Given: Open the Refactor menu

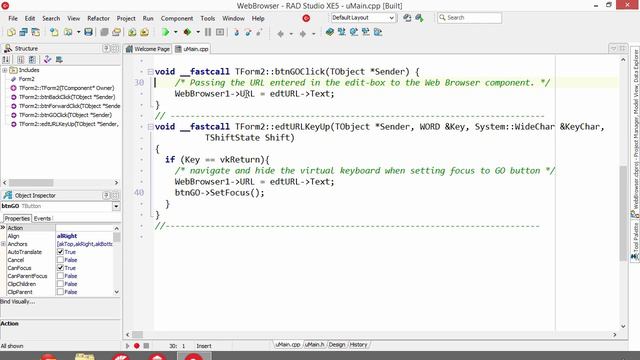Looking at the screenshot, I should [98, 18].
